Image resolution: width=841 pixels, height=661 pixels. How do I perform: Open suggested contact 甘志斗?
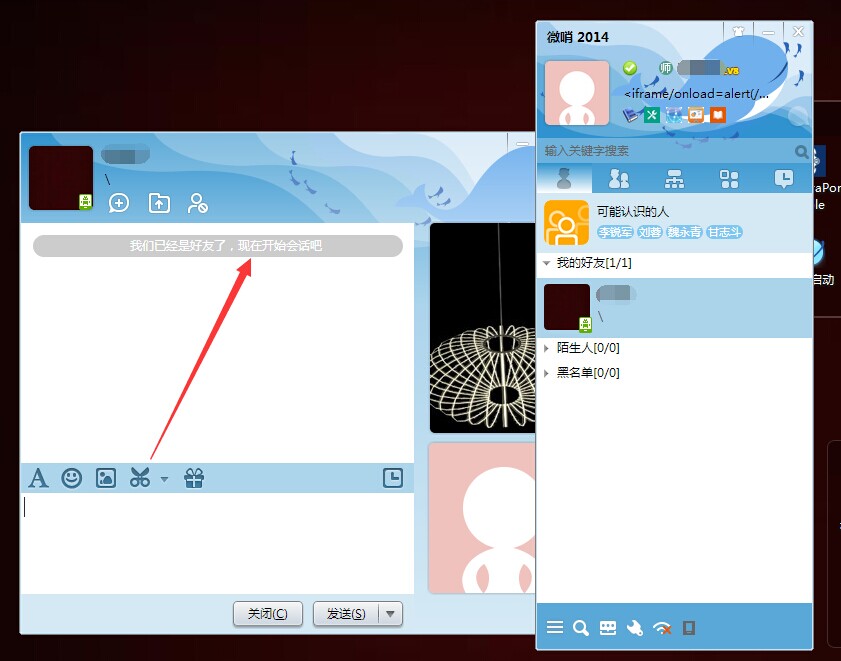click(724, 232)
